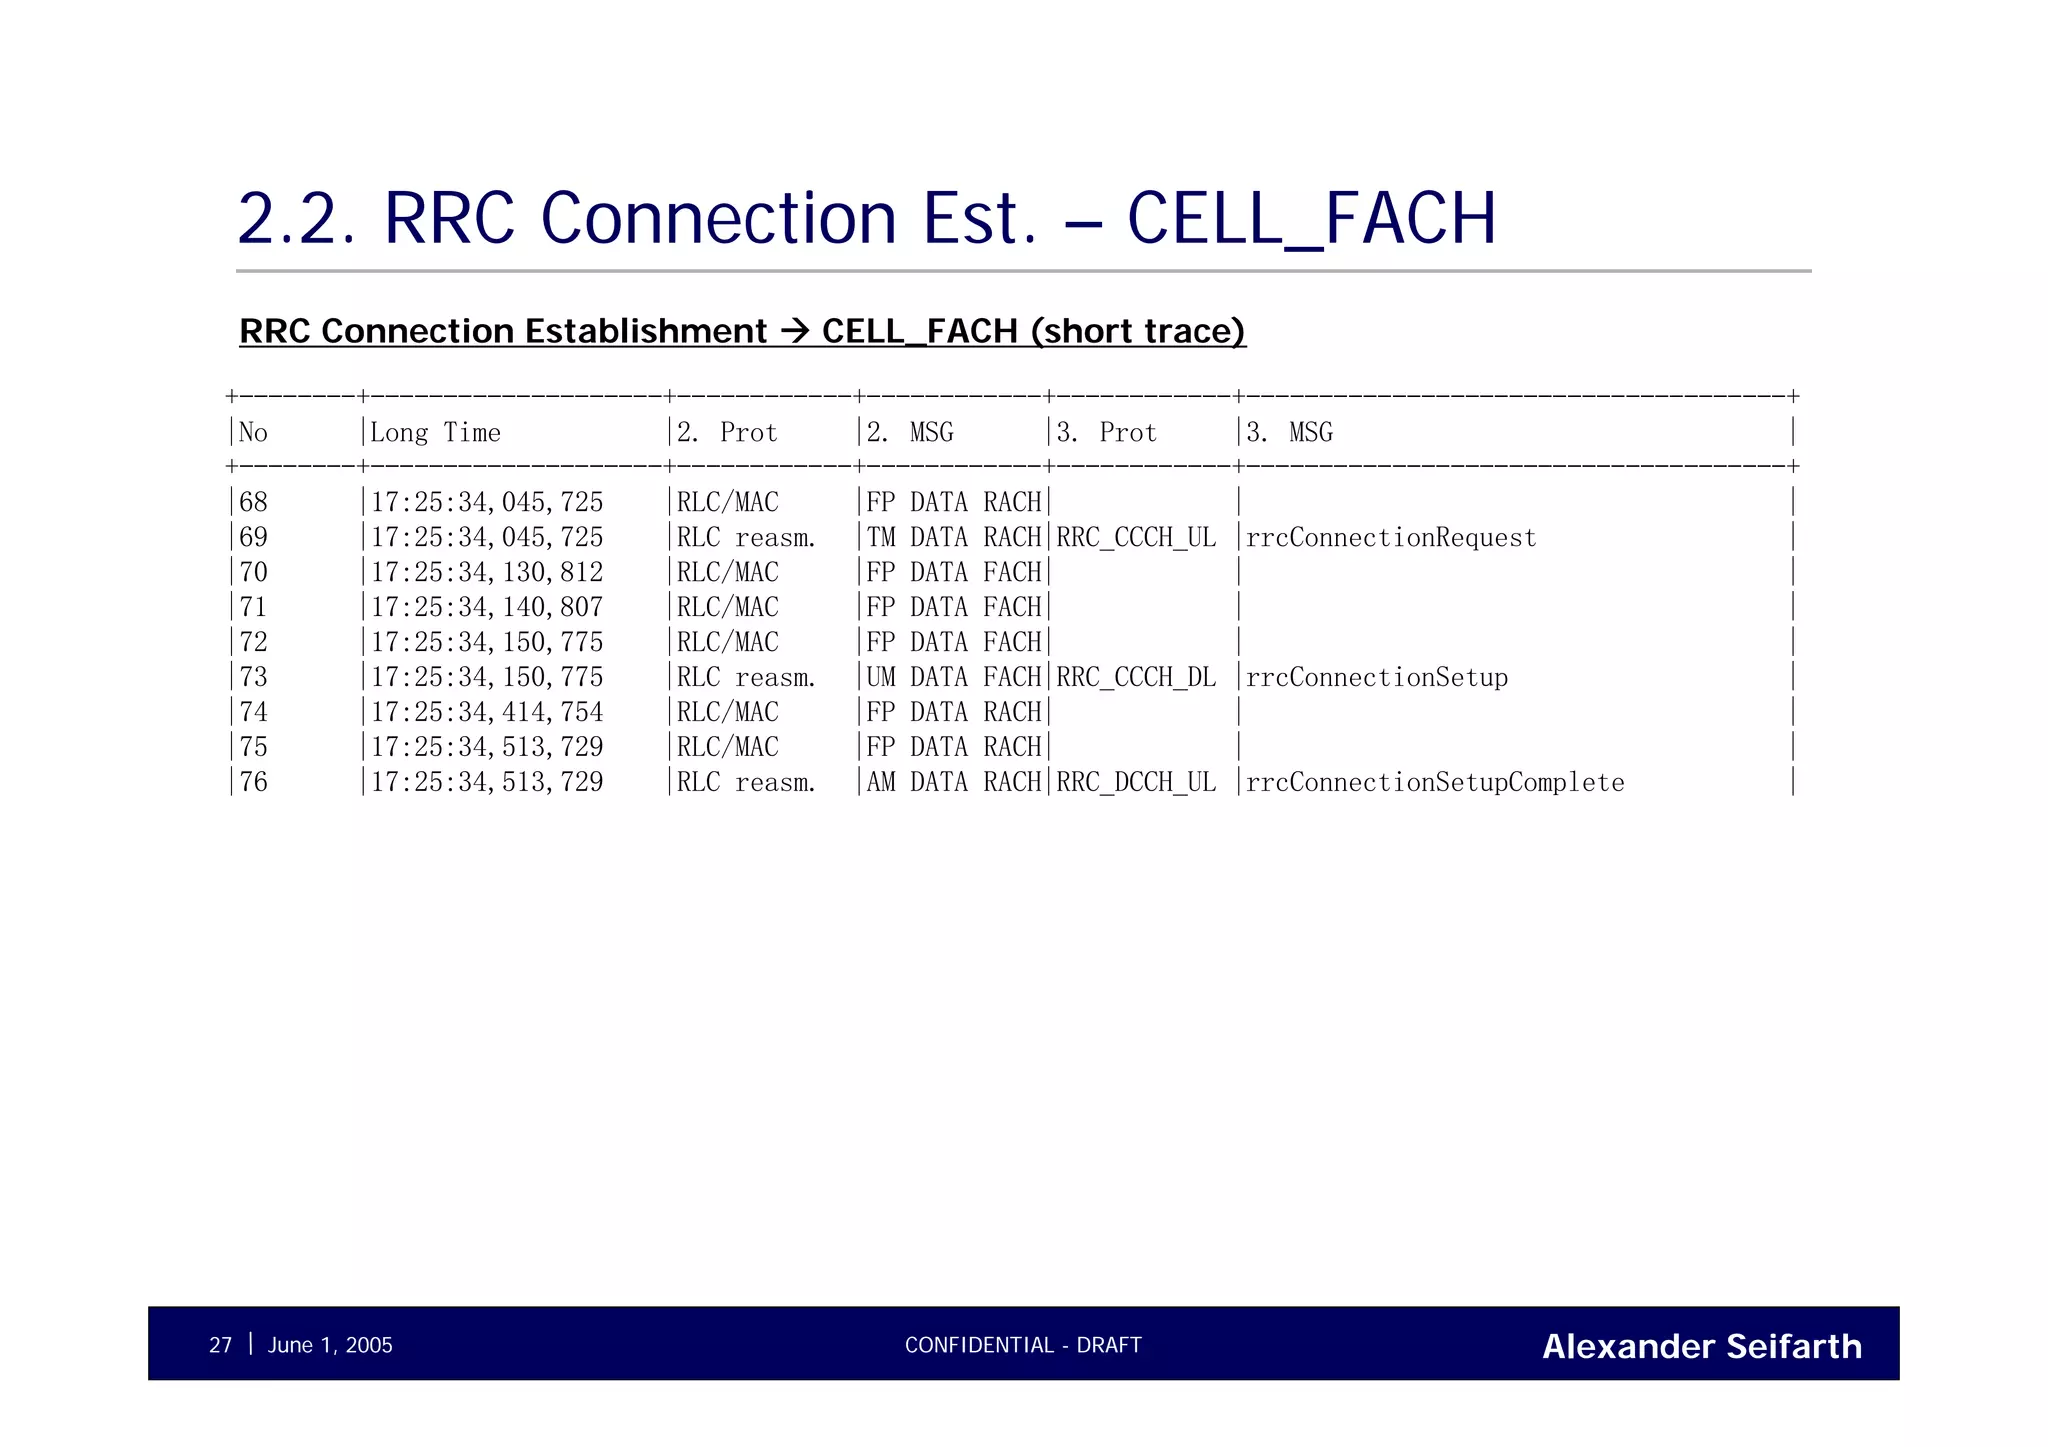Click row number 72
Screen dimensions: 2048x1447
253,642
